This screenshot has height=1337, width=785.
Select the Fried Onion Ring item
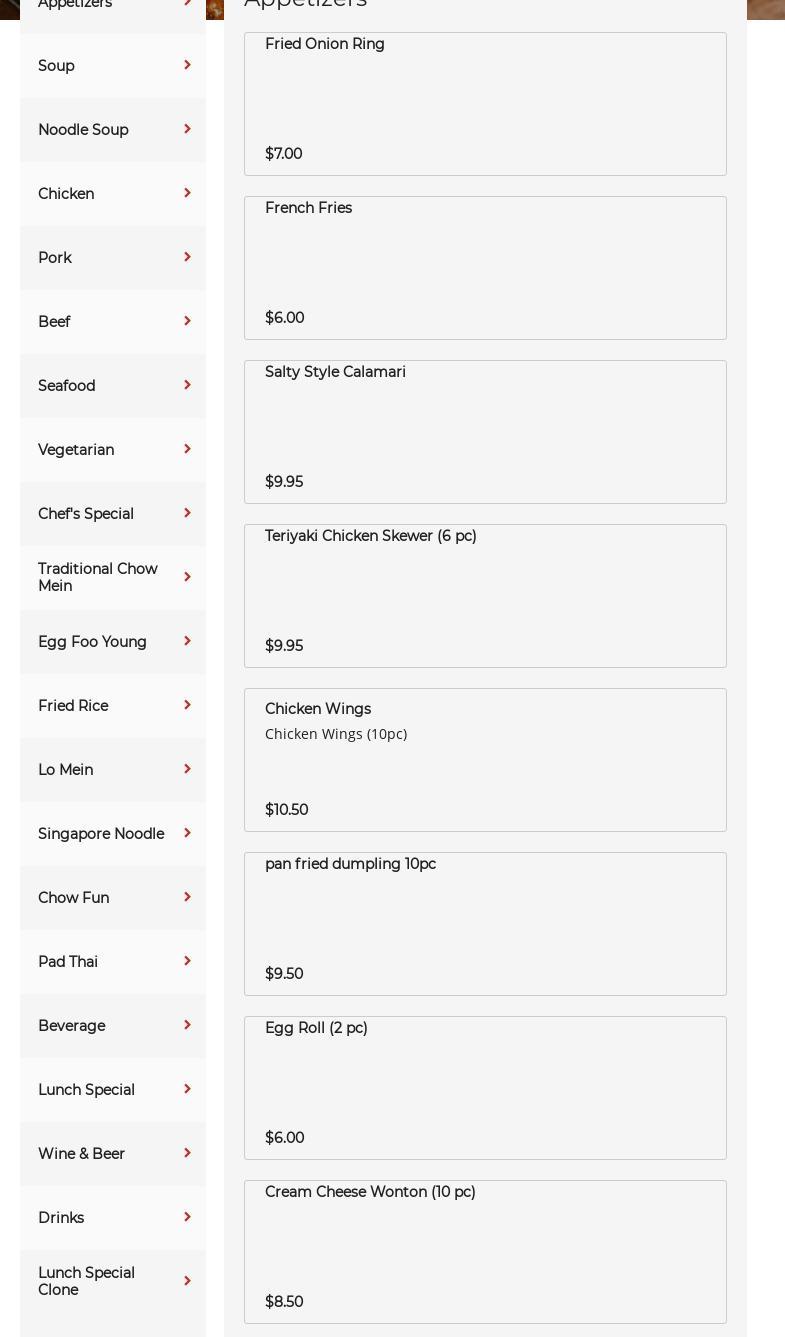pyautogui.click(x=485, y=104)
